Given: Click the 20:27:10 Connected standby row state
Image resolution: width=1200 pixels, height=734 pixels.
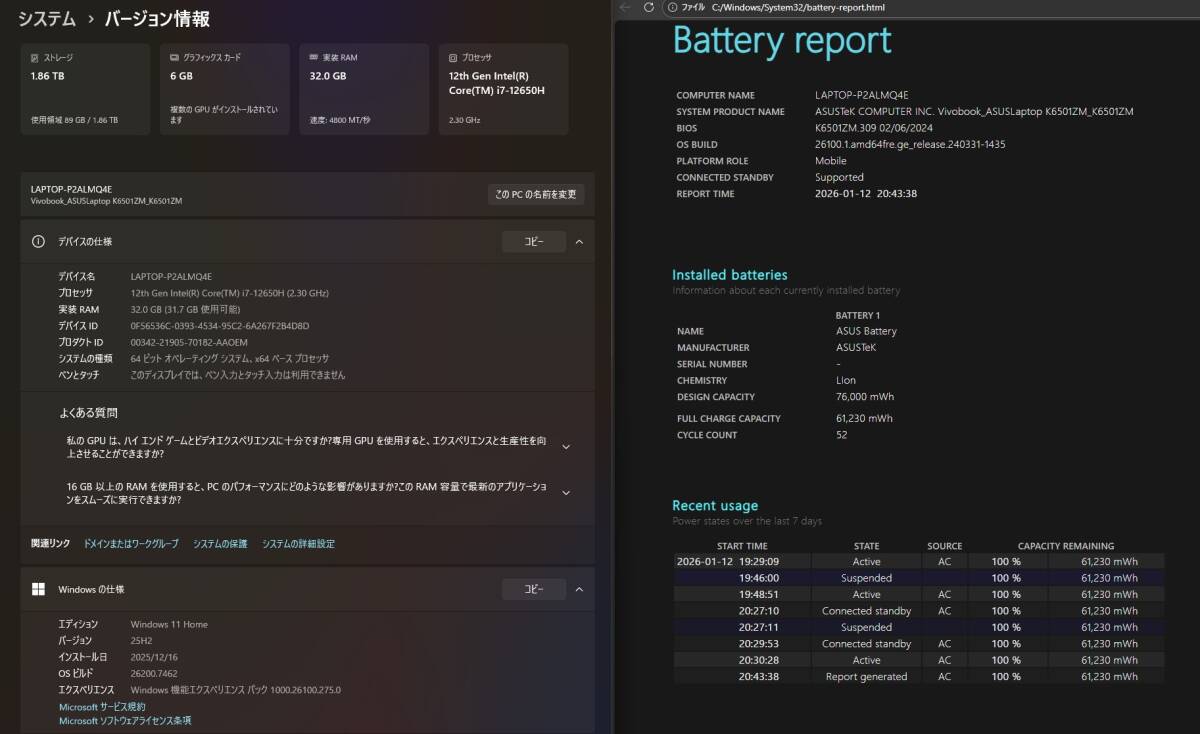Looking at the screenshot, I should 866,611.
